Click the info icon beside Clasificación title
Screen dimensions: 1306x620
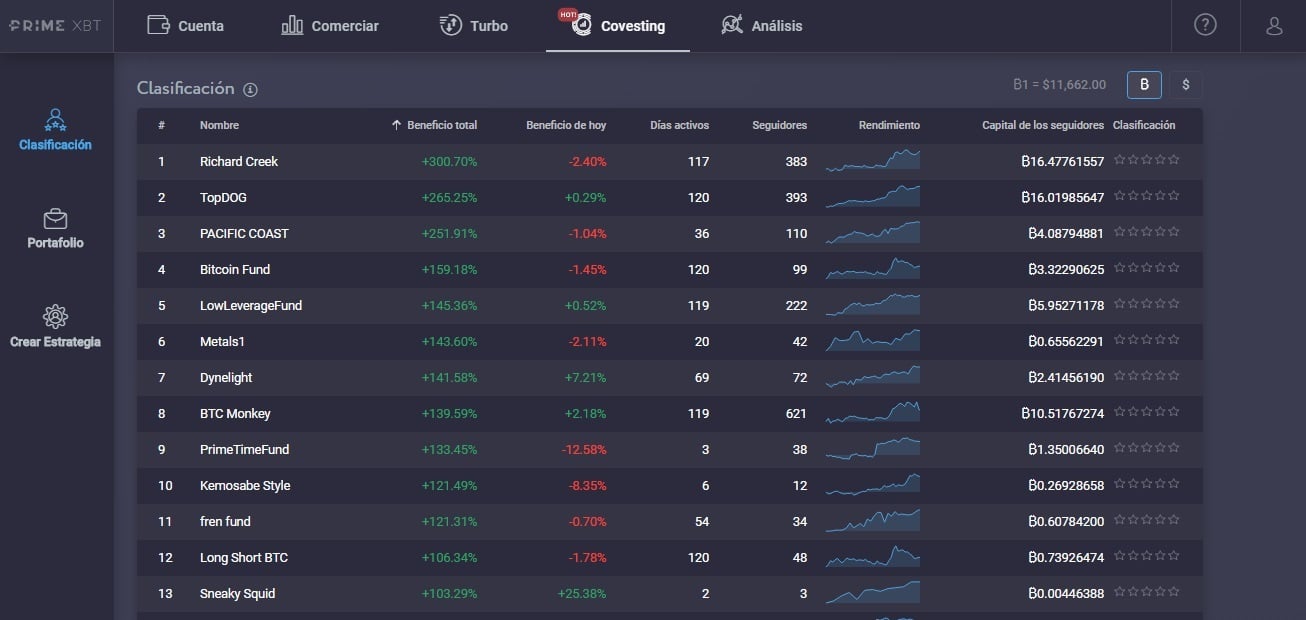pyautogui.click(x=250, y=89)
